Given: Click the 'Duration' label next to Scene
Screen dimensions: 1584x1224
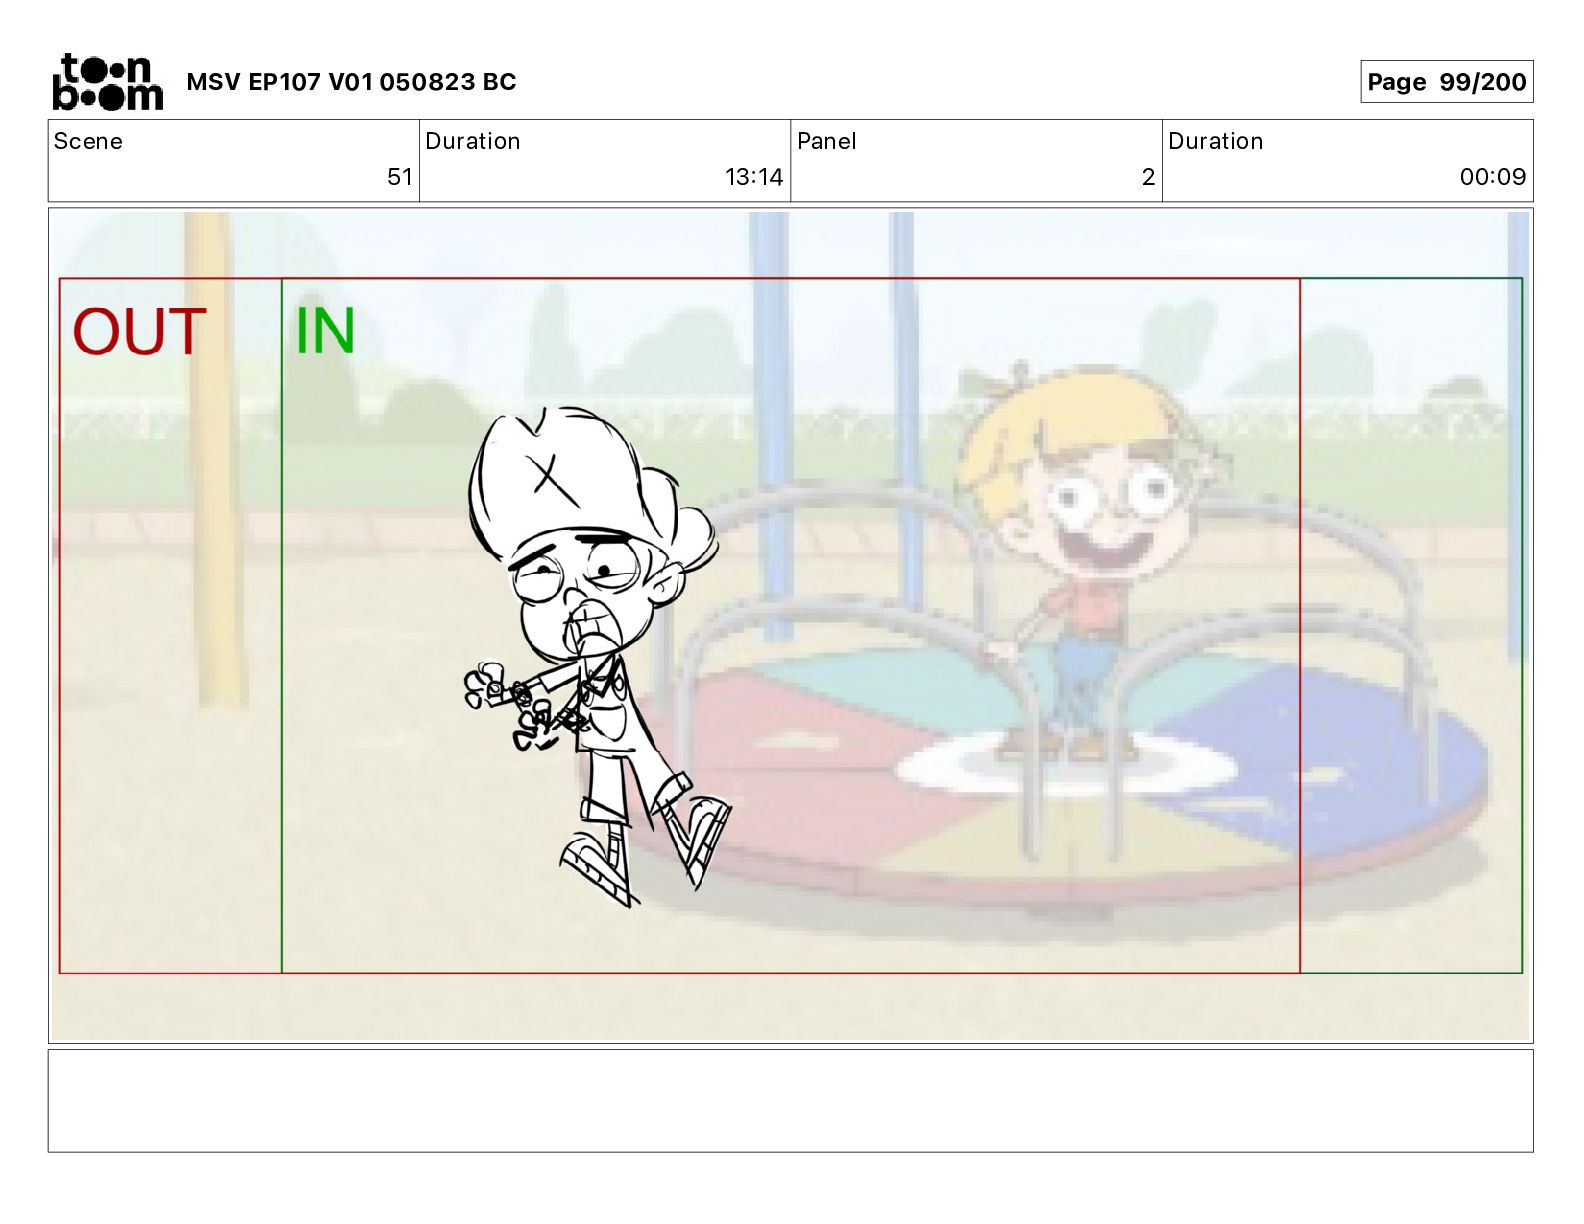Looking at the screenshot, I should point(473,141).
